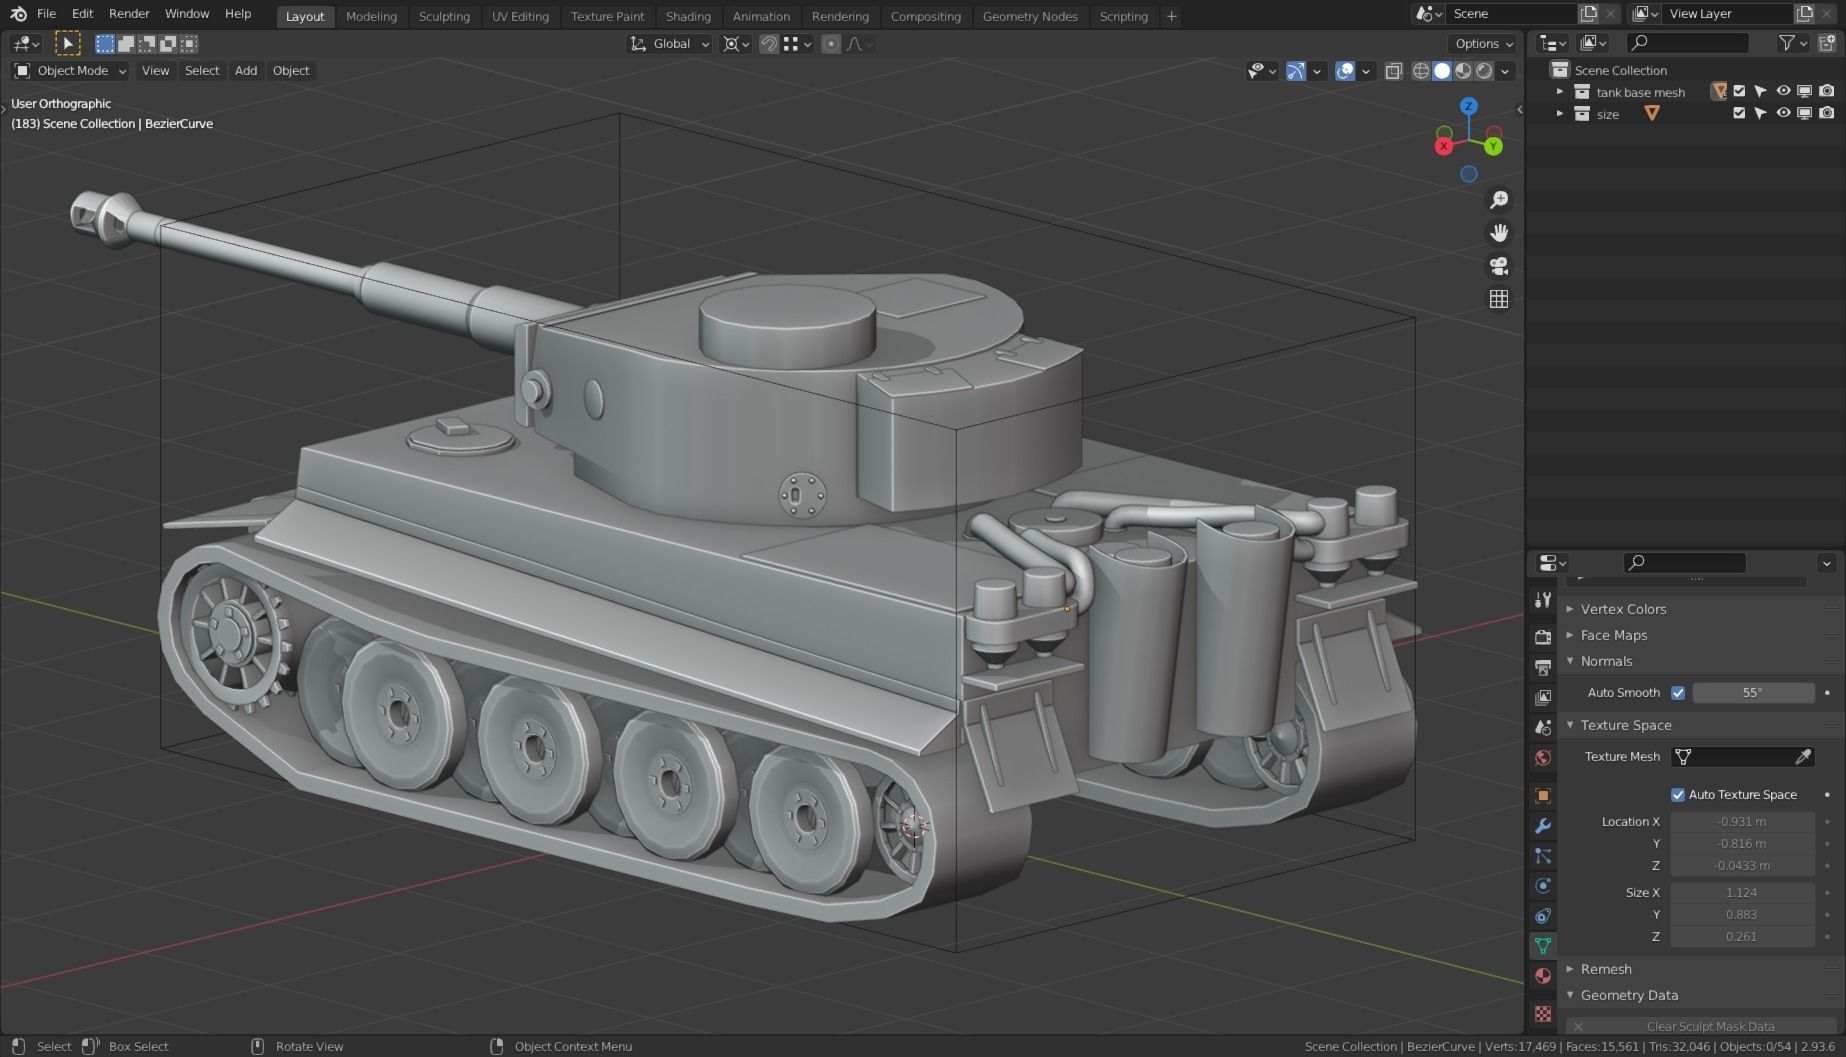Toggle X-ray view icon
The width and height of the screenshot is (1846, 1057).
(1393, 71)
